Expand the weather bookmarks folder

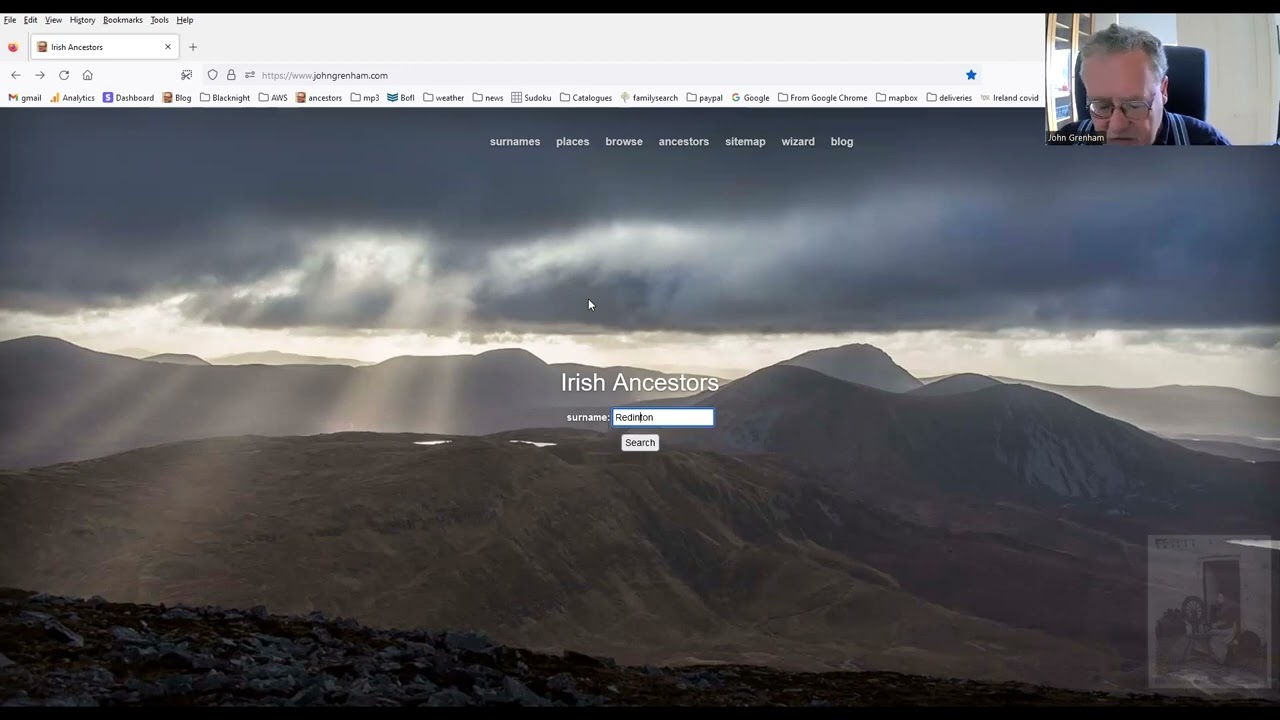443,98
